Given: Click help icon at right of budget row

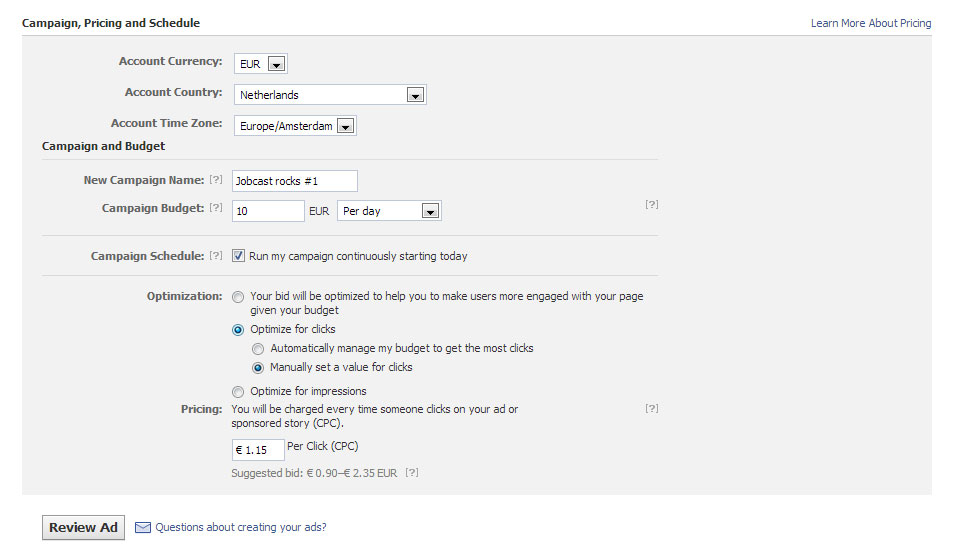Looking at the screenshot, I should pyautogui.click(x=652, y=205).
